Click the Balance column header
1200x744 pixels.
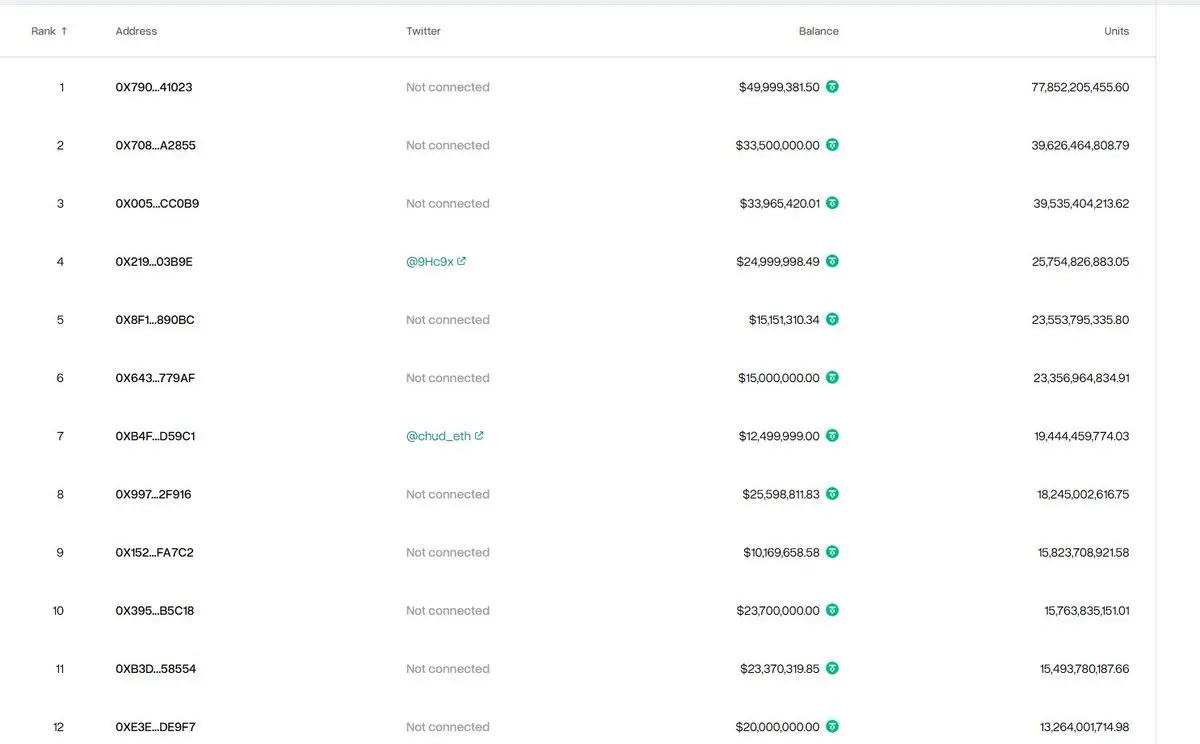pos(818,31)
